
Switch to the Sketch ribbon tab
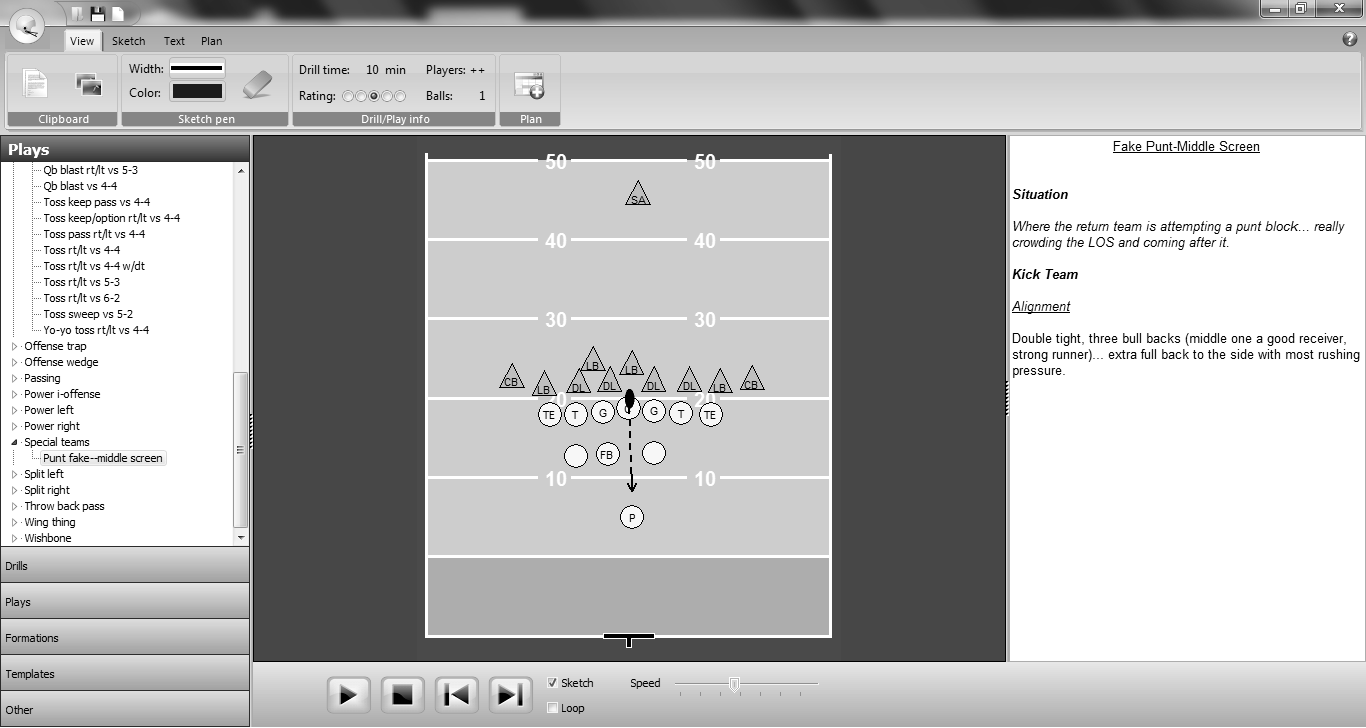[128, 41]
